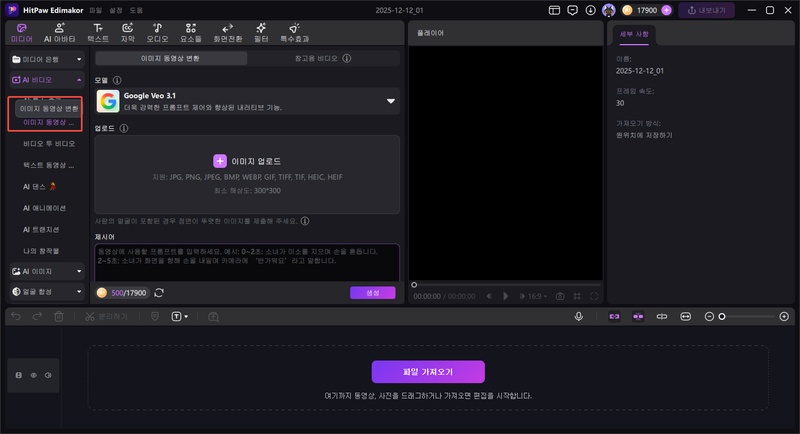The width and height of the screenshot is (800, 434).
Task: Open the 화면전환 transitions tool
Action: pos(228,33)
